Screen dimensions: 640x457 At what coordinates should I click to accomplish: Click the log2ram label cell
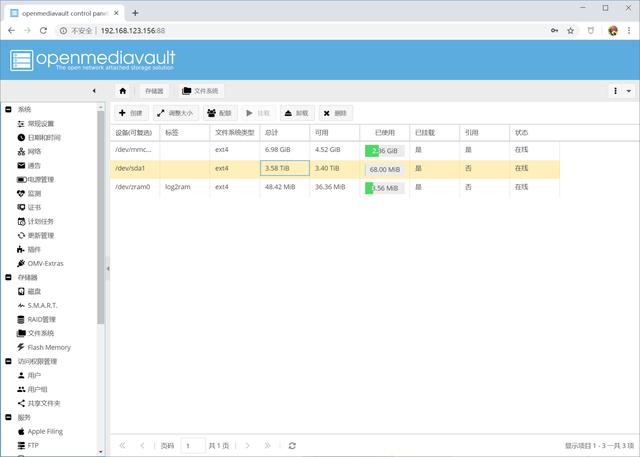(185, 187)
